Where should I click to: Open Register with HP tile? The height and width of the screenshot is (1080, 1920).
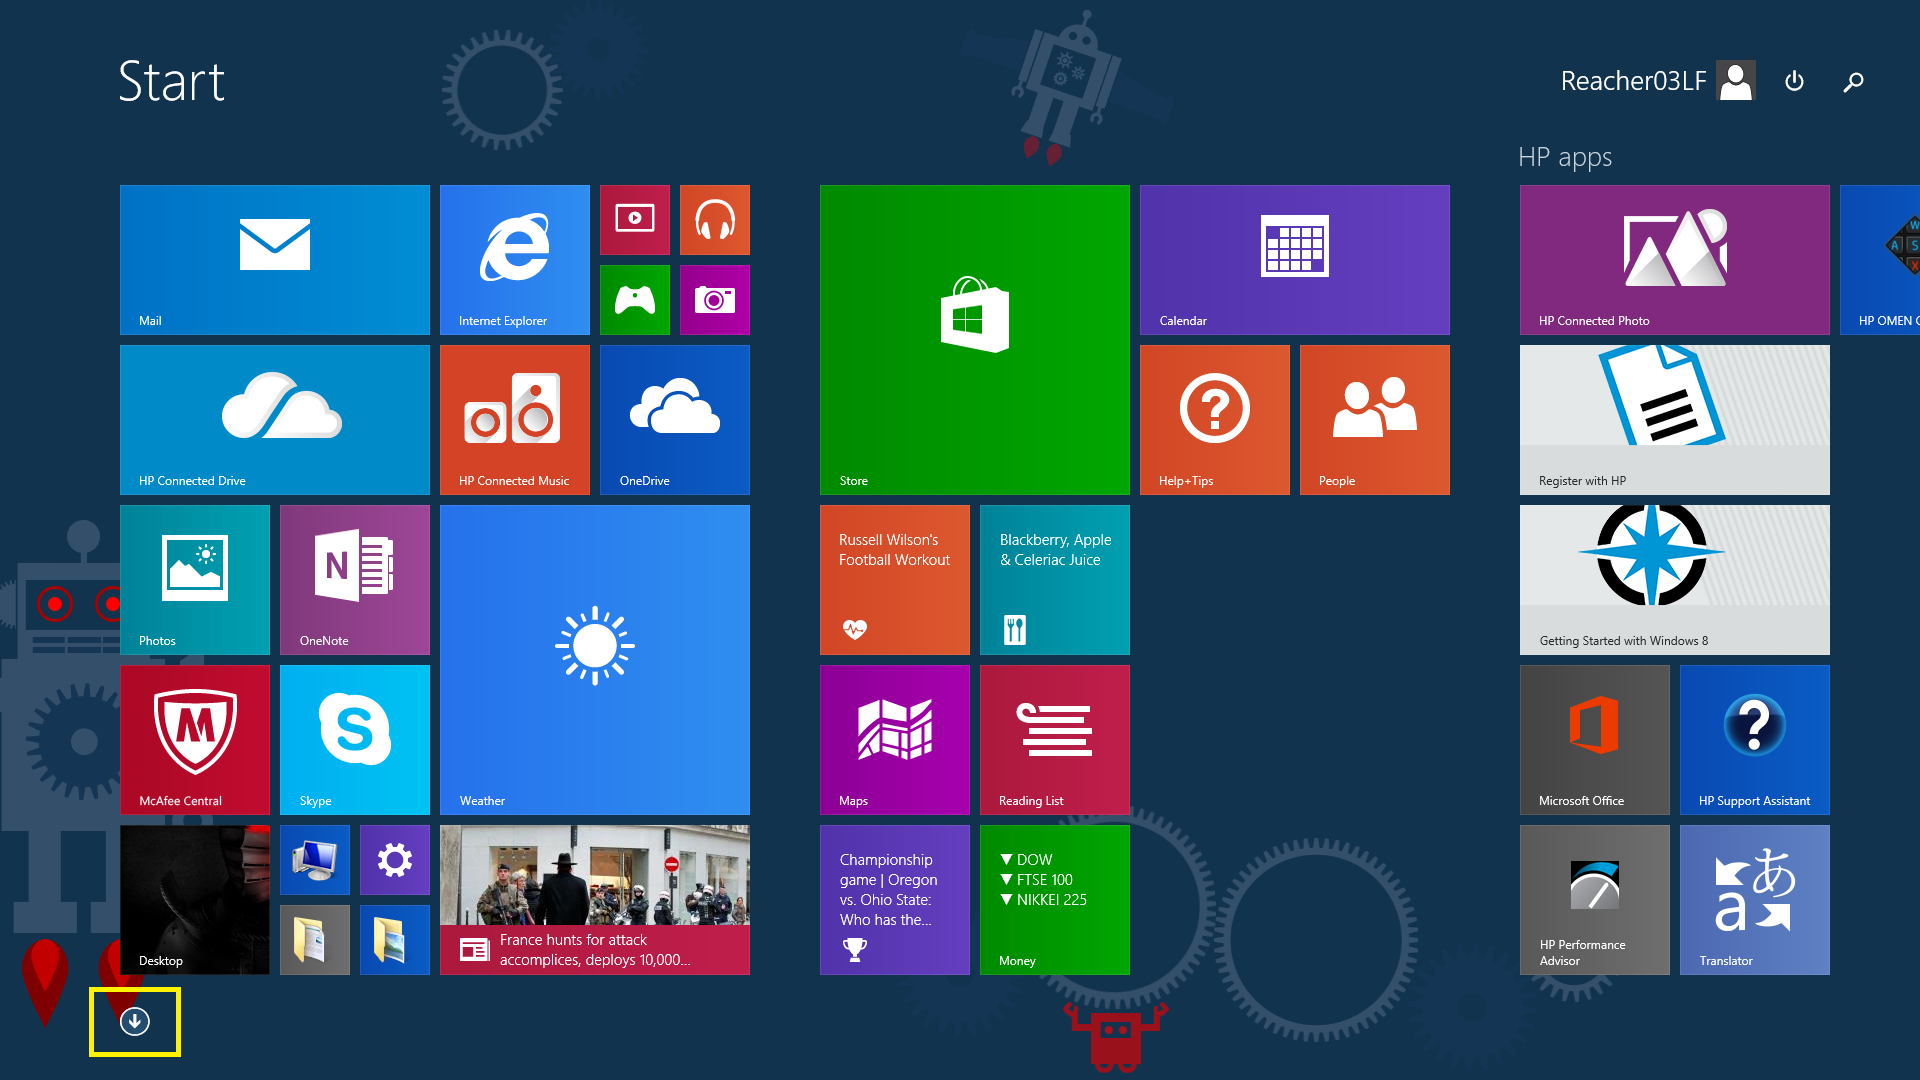point(1675,420)
